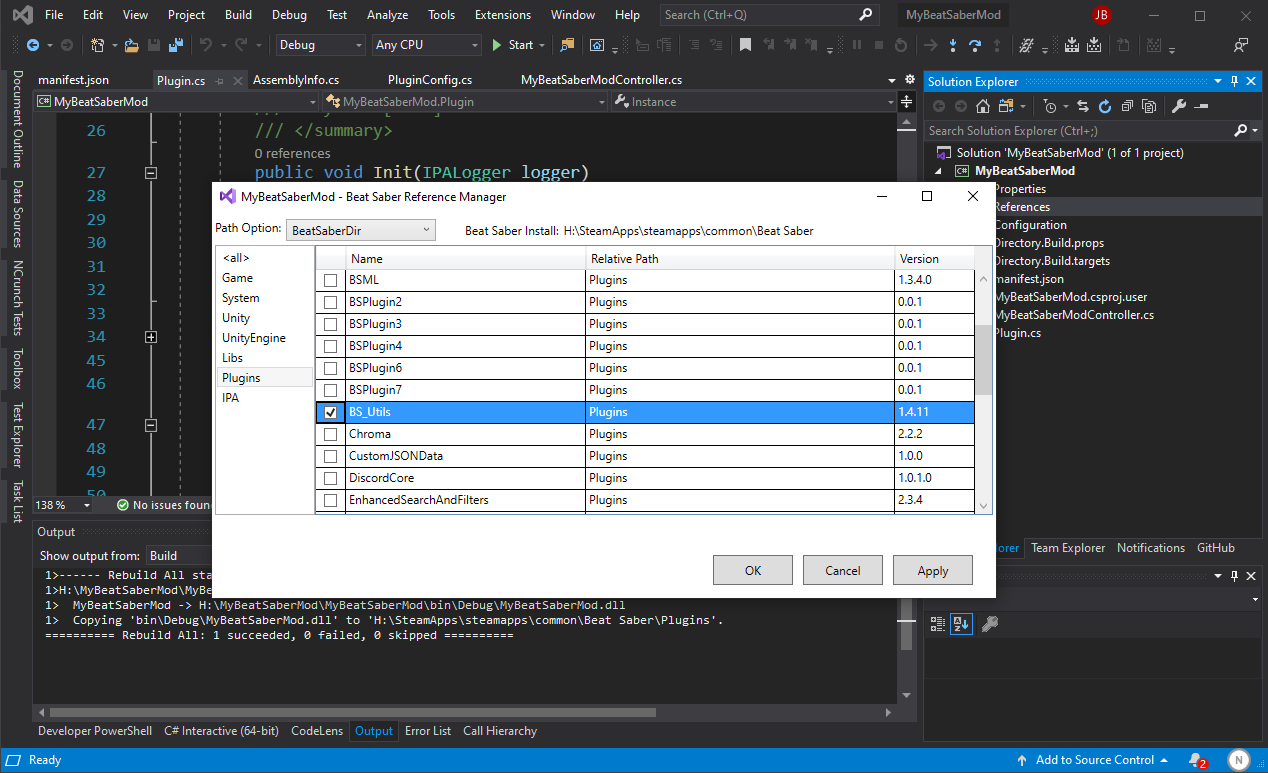Check the DiscordCore checkbox
The height and width of the screenshot is (773, 1268).
330,478
